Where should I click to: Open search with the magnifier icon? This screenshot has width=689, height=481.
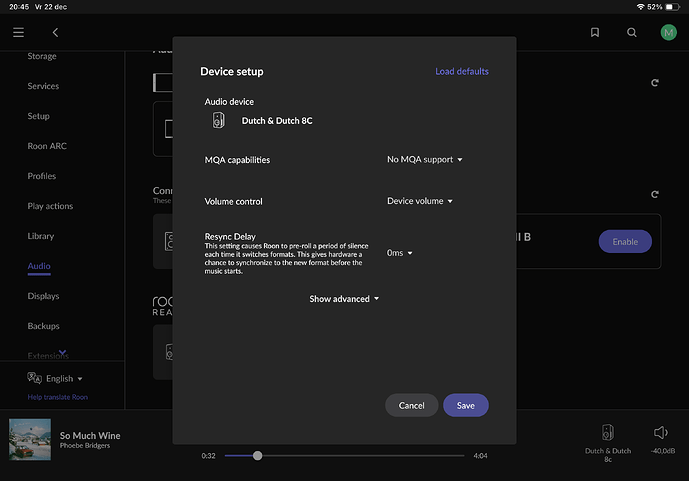pos(632,32)
